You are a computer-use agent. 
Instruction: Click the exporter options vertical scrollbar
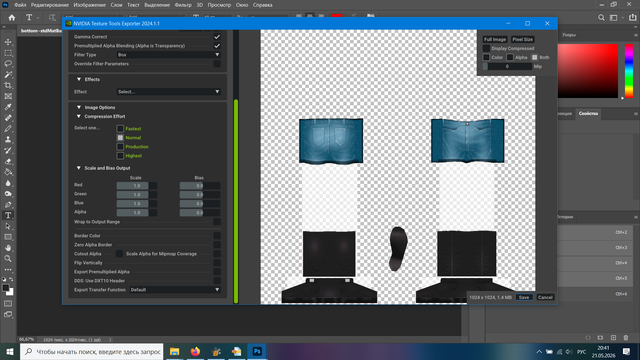pyautogui.click(x=236, y=201)
